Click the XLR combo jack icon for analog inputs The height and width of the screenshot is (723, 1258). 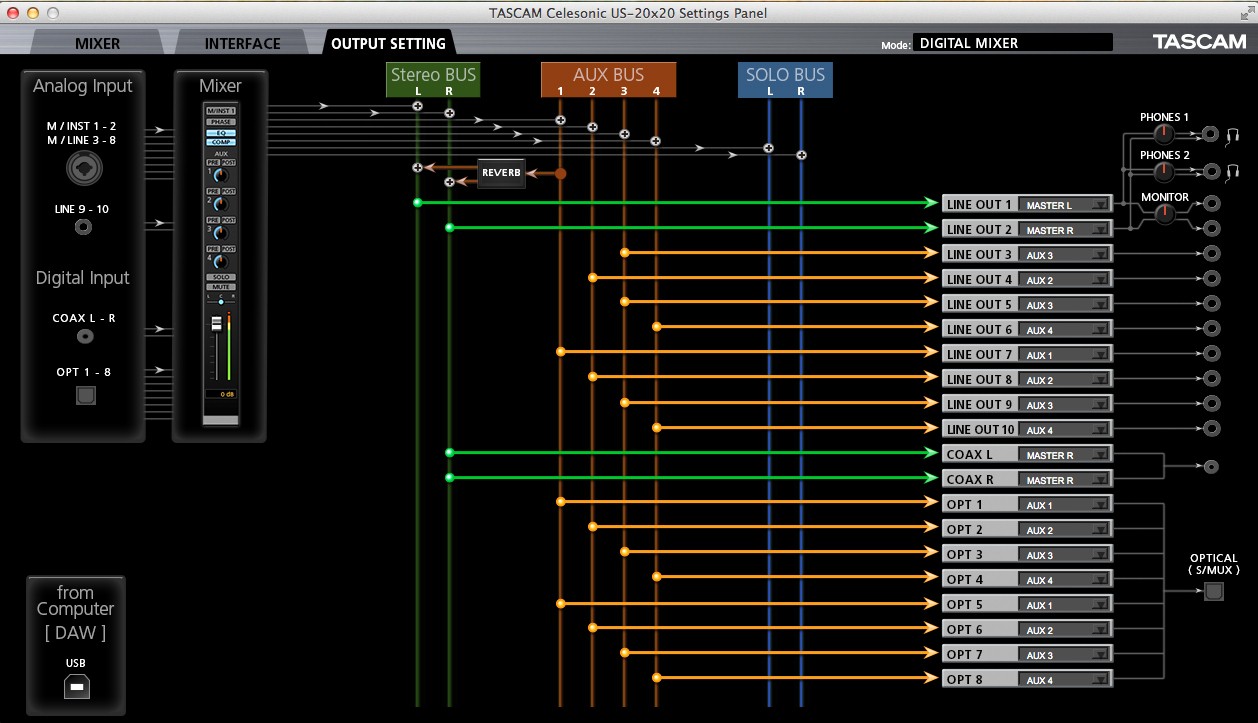pyautogui.click(x=84, y=169)
